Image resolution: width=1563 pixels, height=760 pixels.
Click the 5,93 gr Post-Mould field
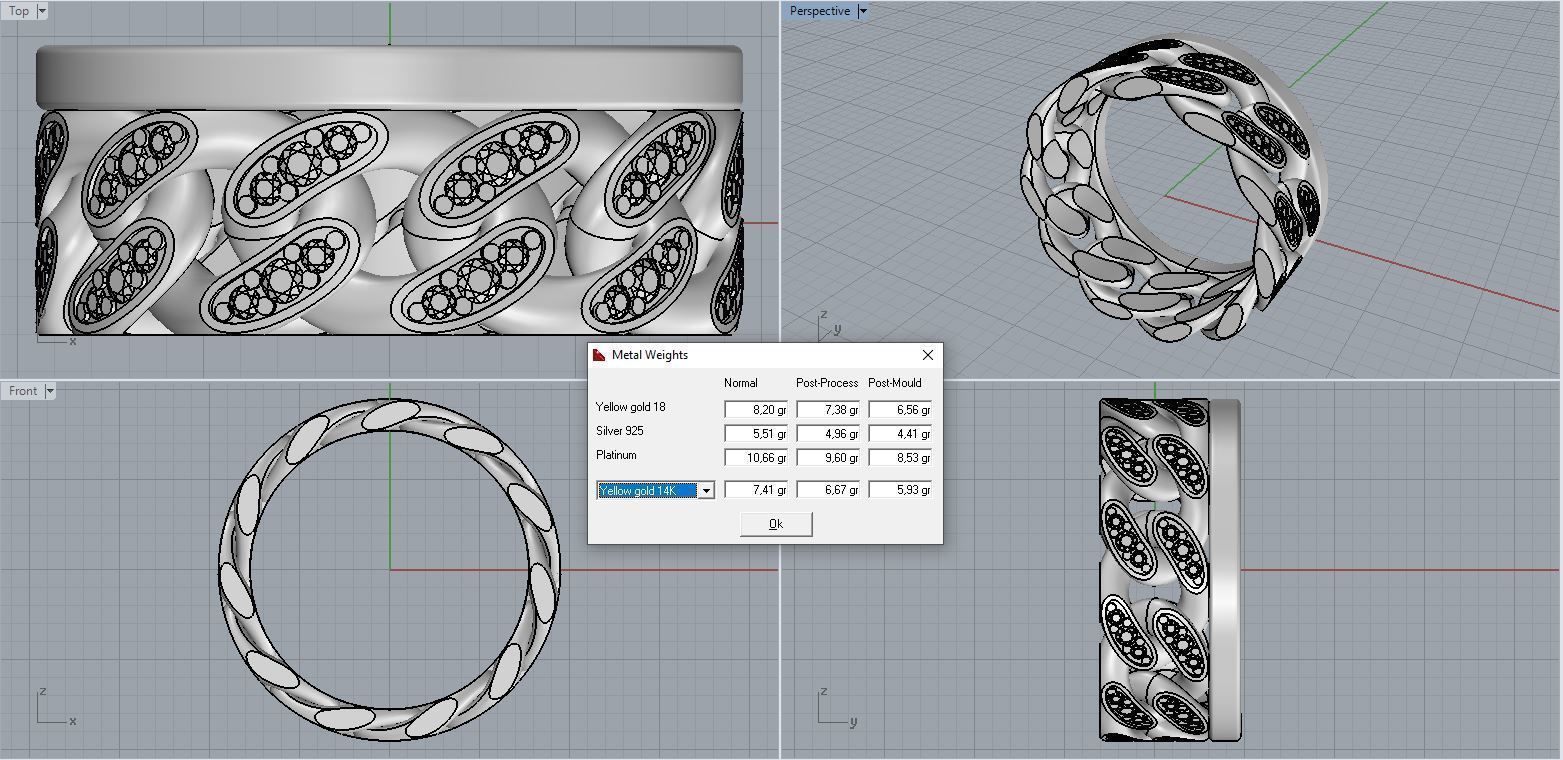pyautogui.click(x=900, y=489)
